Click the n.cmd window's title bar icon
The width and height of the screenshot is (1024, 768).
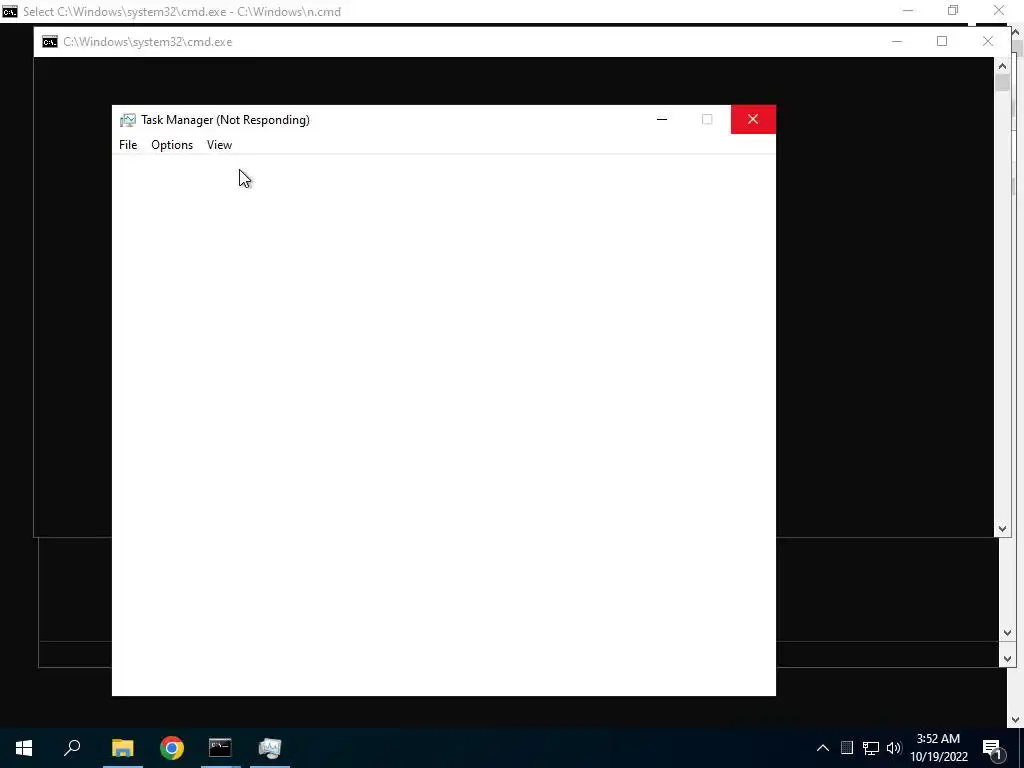[x=10, y=11]
